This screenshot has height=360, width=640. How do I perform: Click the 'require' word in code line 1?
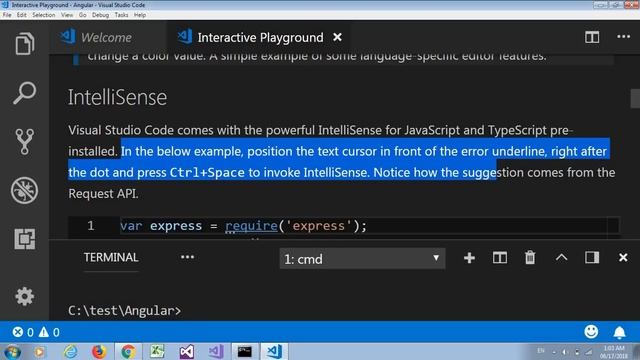pos(251,226)
